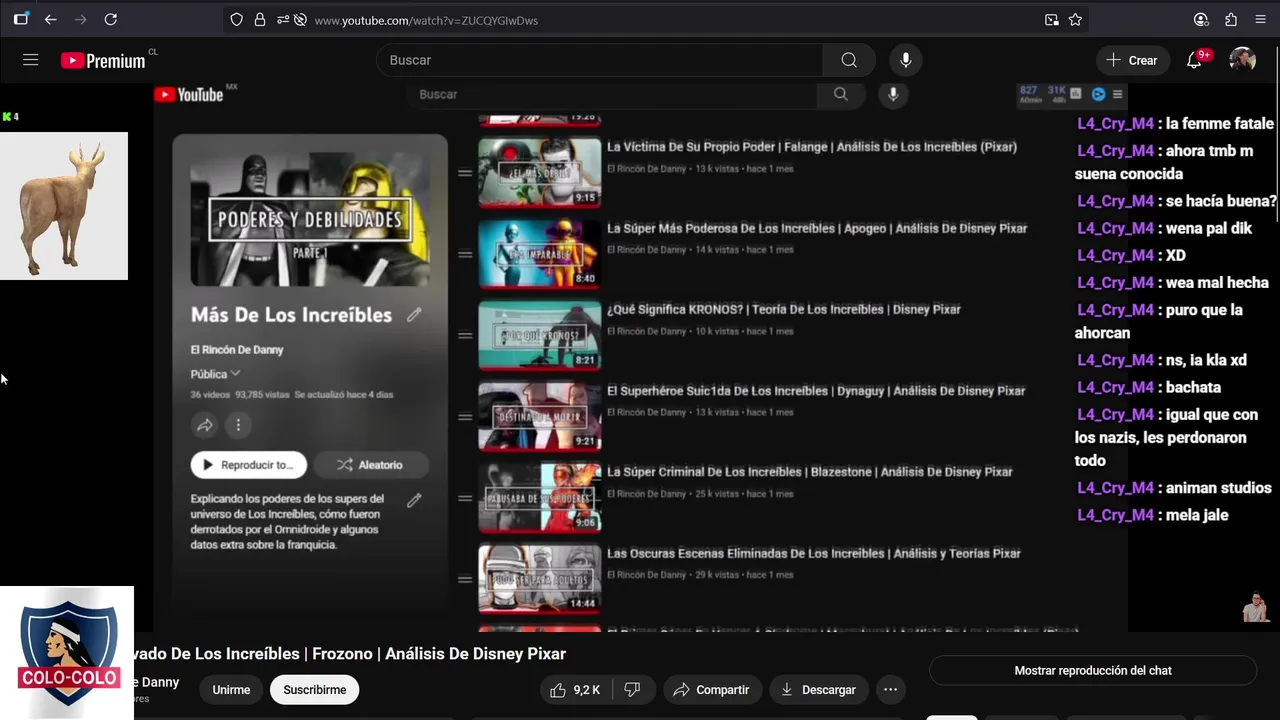Click the Reproducir todo button in the video

pyautogui.click(x=249, y=465)
